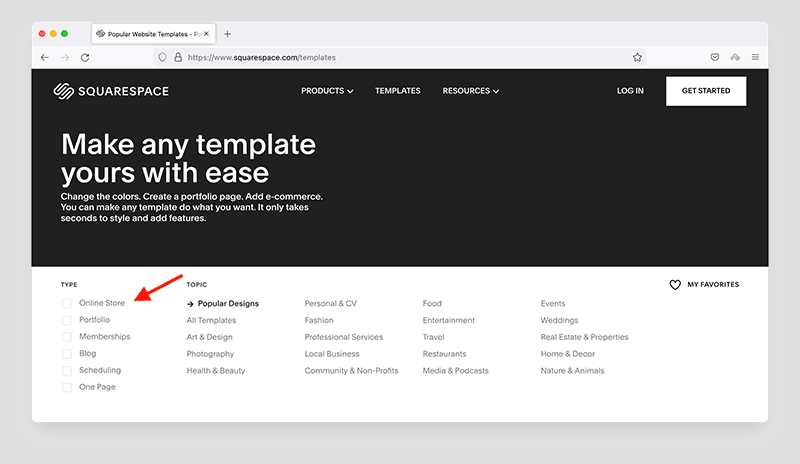This screenshot has width=800, height=464.
Task: Open a new tab with the plus icon
Action: click(x=228, y=34)
